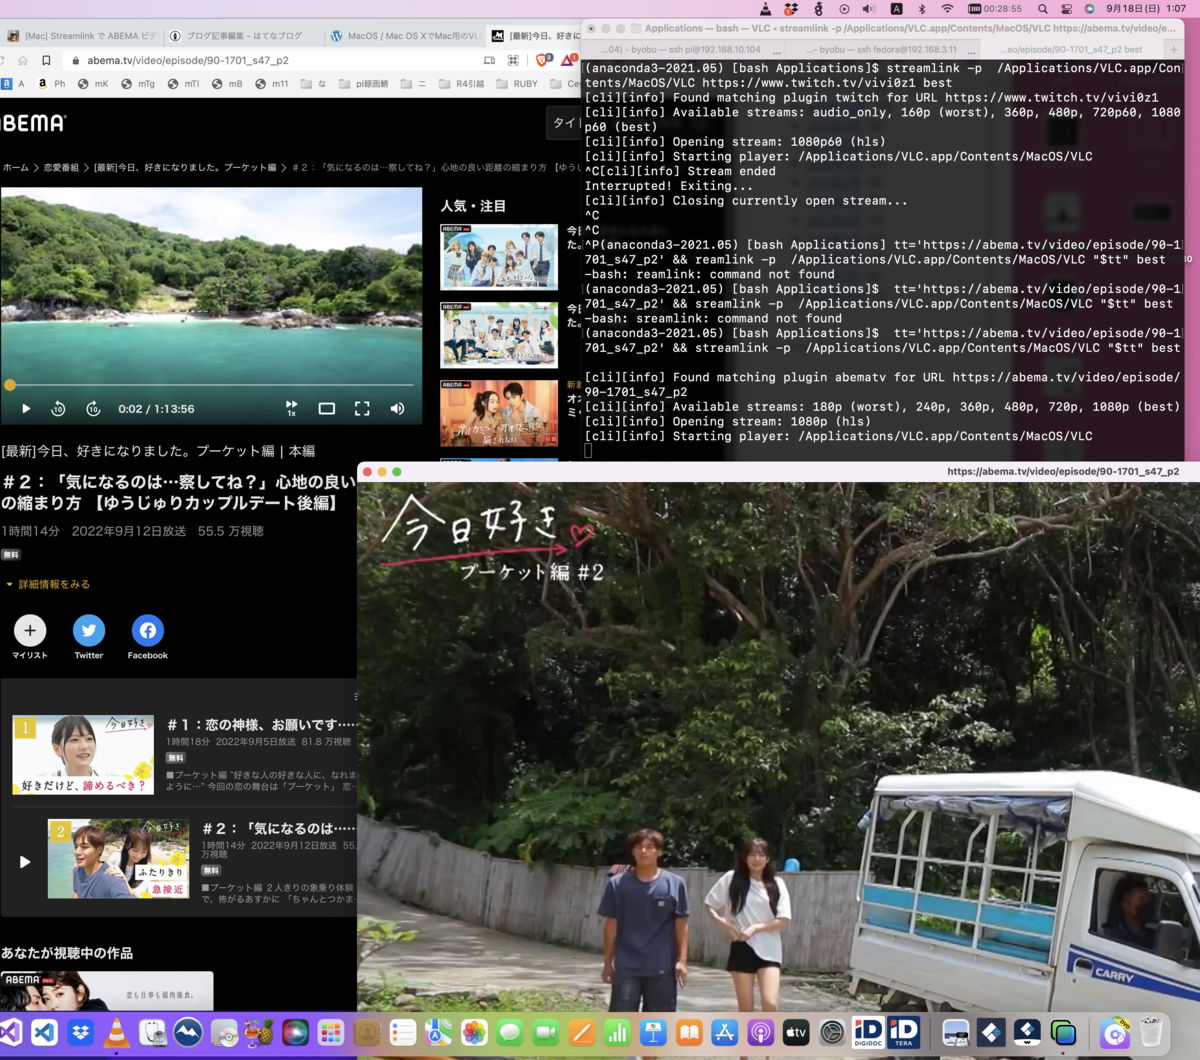This screenshot has height=1060, width=1200.
Task: Open Wi-Fi menu bar icon
Action: point(947,8)
